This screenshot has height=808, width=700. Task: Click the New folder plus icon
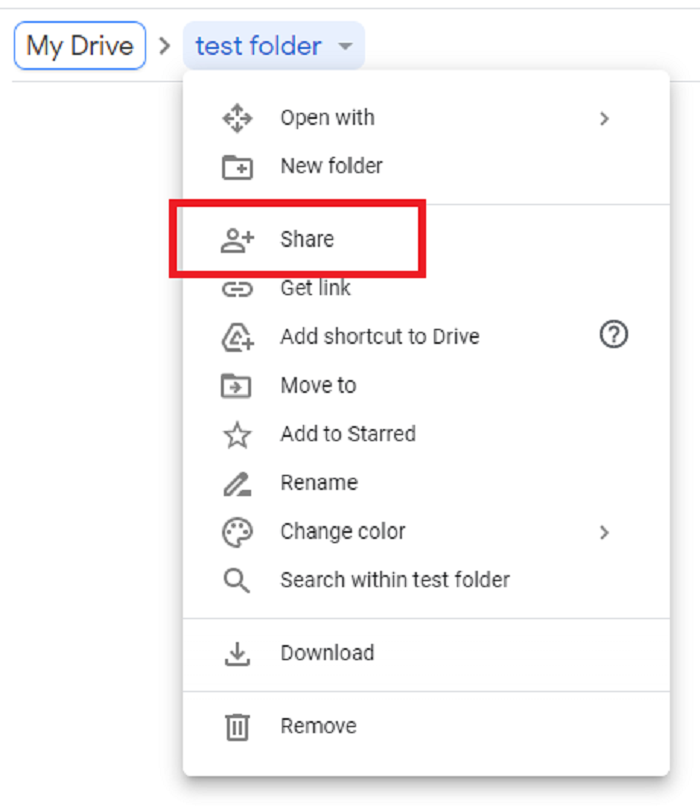[237, 167]
